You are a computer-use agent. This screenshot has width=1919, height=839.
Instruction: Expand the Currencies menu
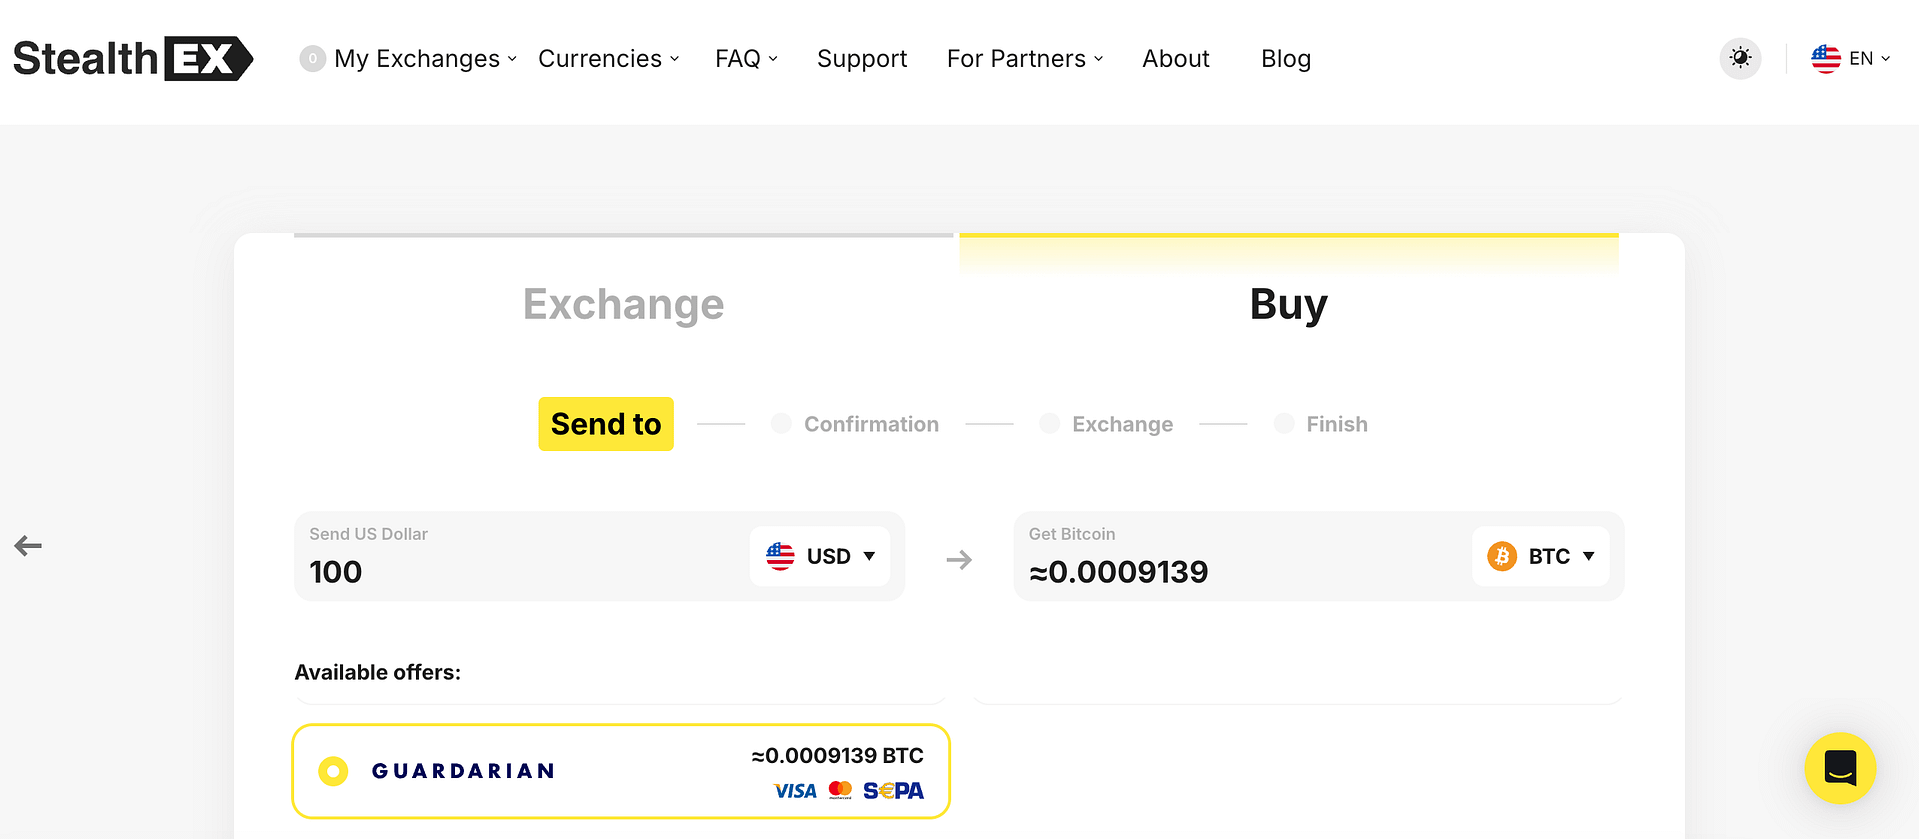tap(608, 59)
